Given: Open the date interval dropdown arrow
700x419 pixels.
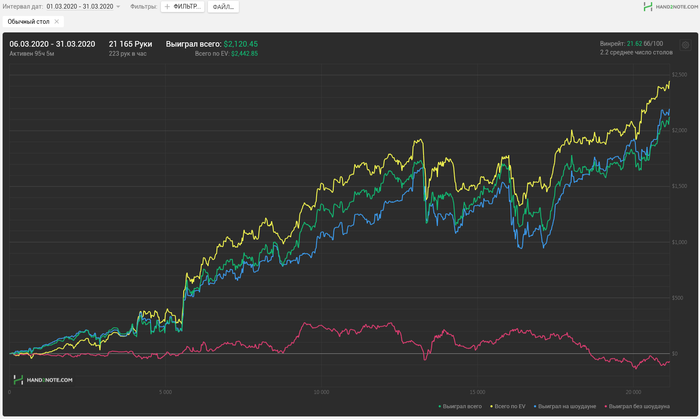Looking at the screenshot, I should tap(118, 7).
